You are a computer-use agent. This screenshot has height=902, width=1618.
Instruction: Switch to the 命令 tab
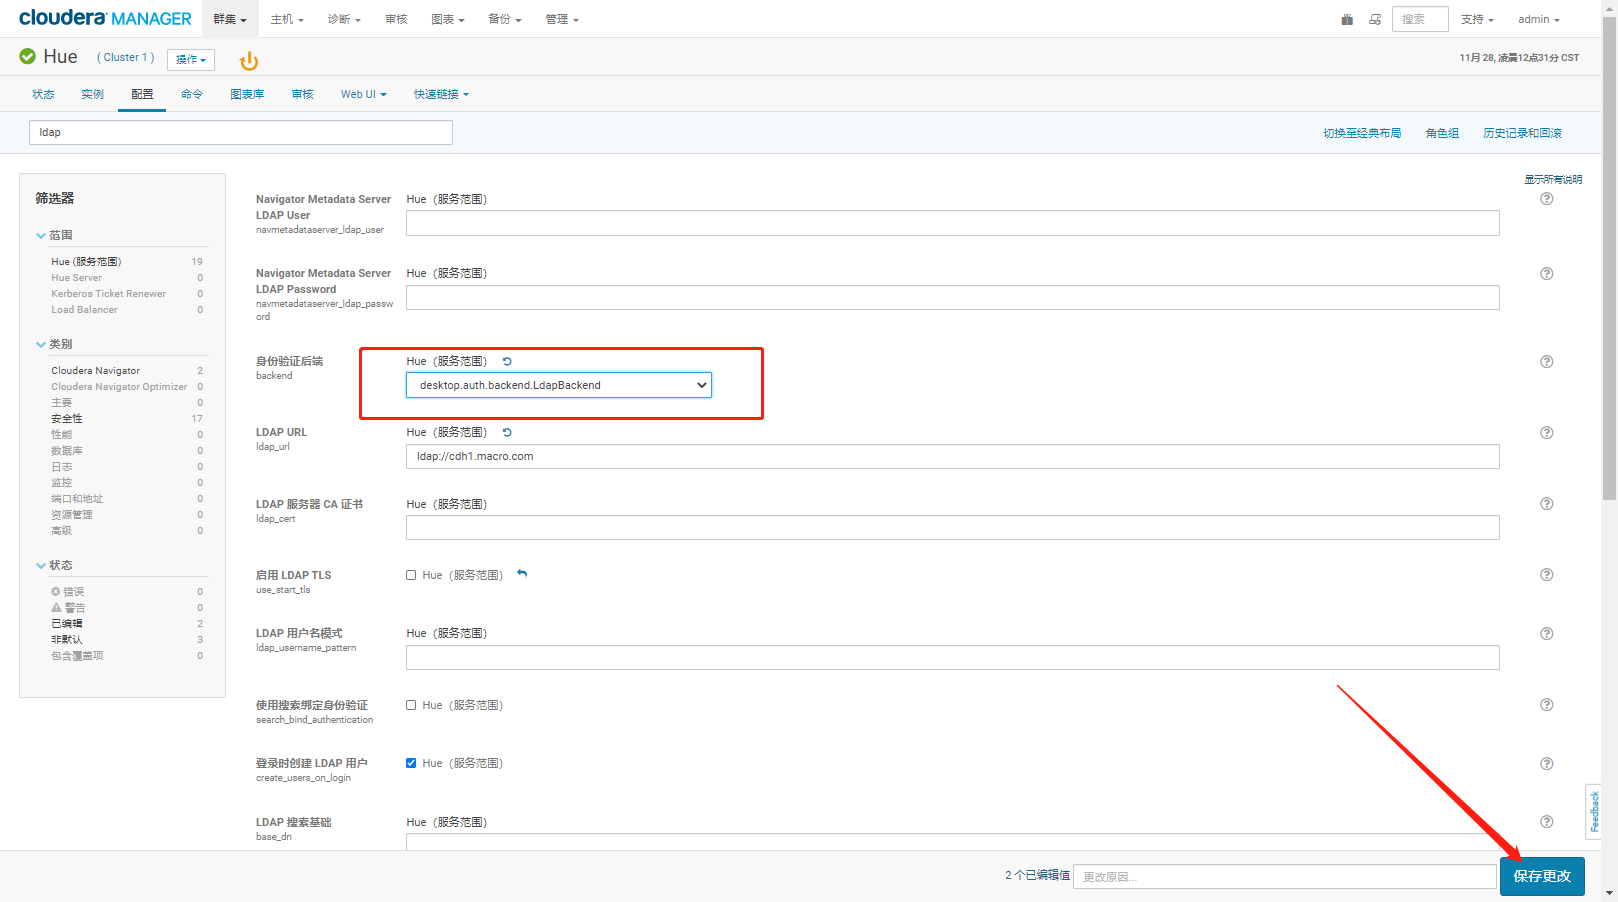point(192,94)
